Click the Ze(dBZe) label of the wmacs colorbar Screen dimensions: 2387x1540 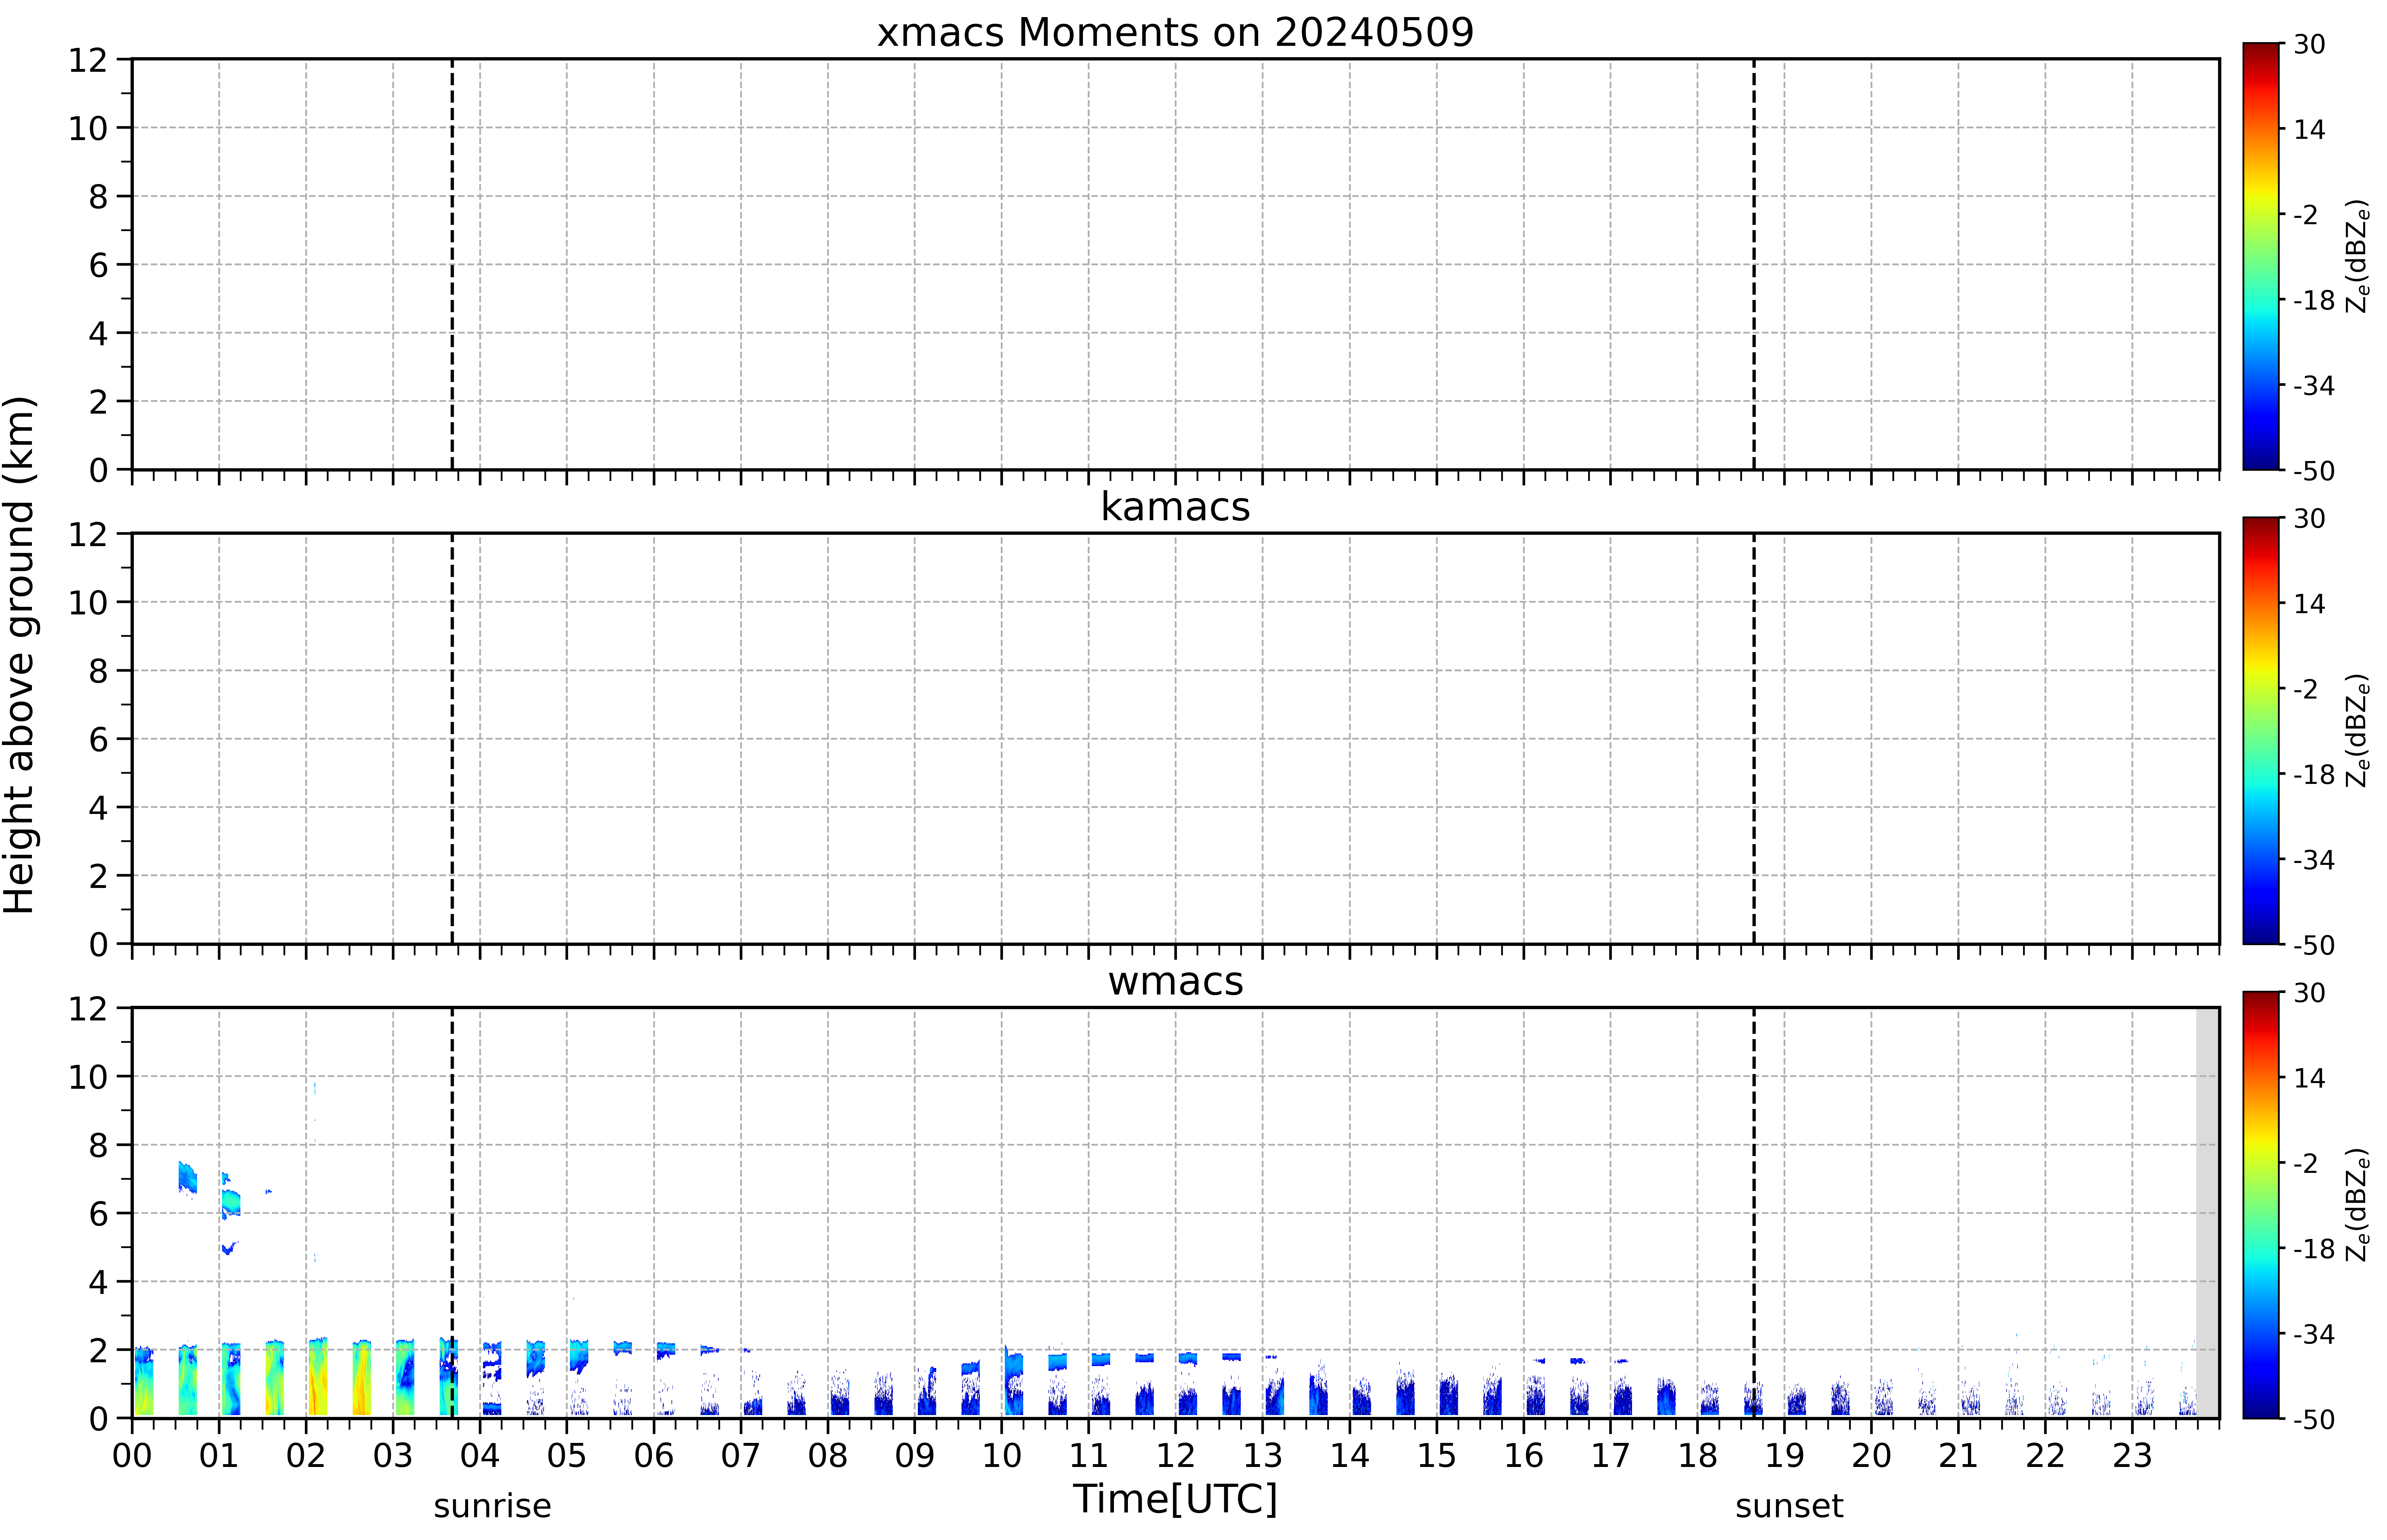point(2358,1205)
